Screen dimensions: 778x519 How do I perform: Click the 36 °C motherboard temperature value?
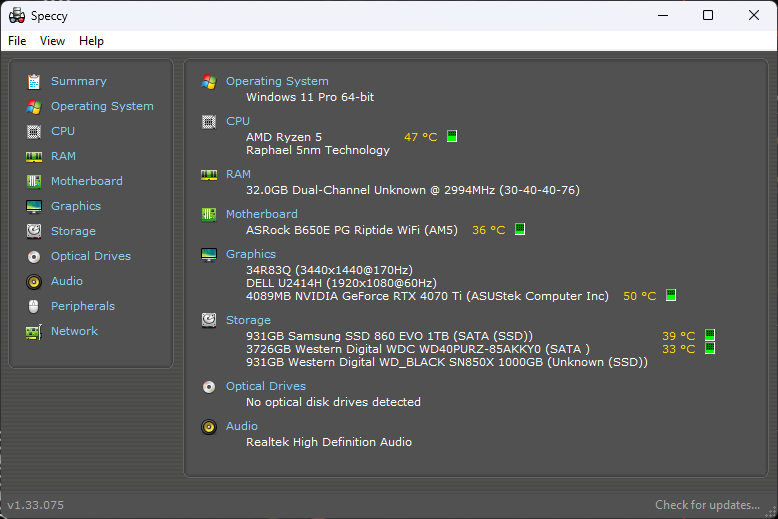click(x=489, y=230)
